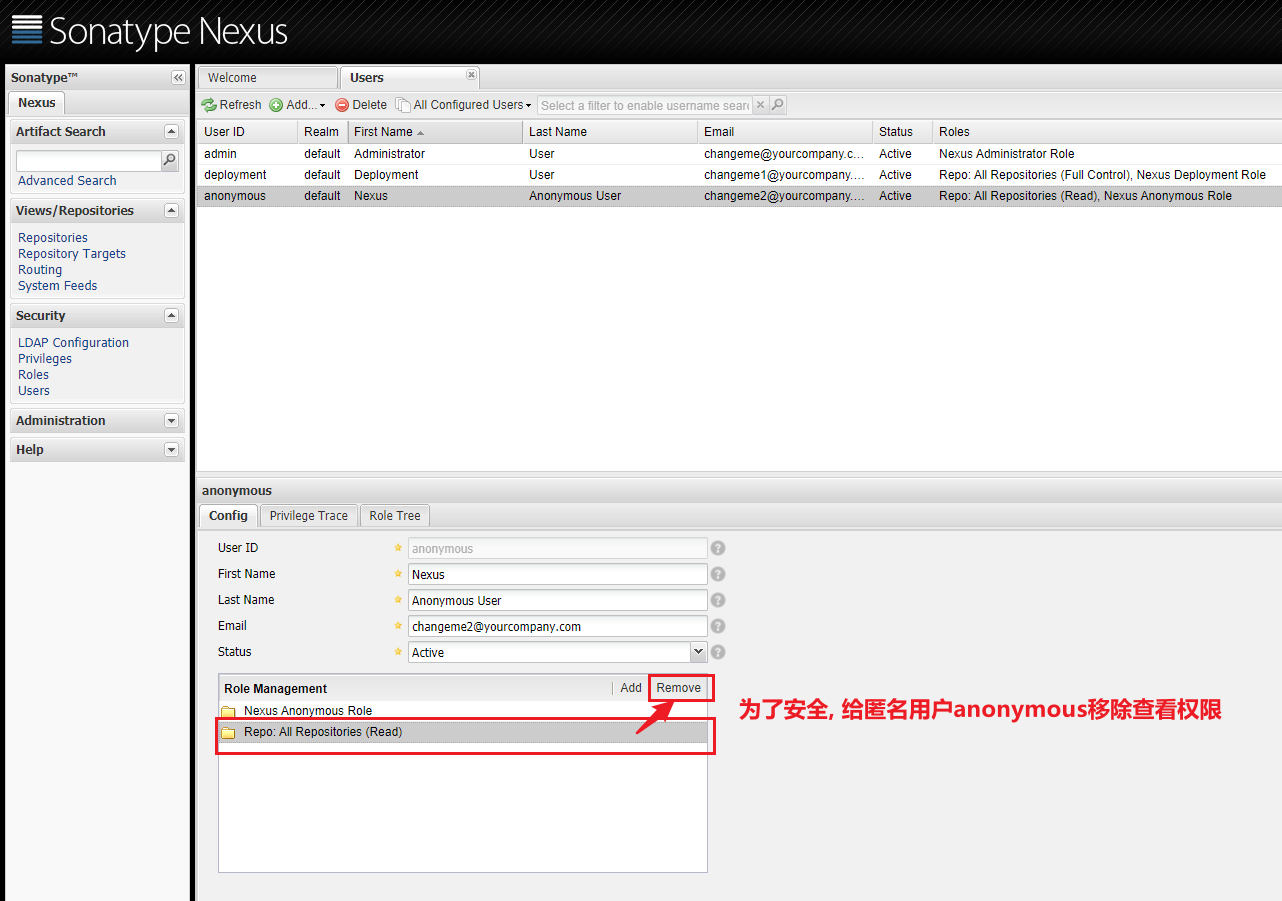Open the Config tab
Screen dimensions: 1282x901
[x=228, y=516]
